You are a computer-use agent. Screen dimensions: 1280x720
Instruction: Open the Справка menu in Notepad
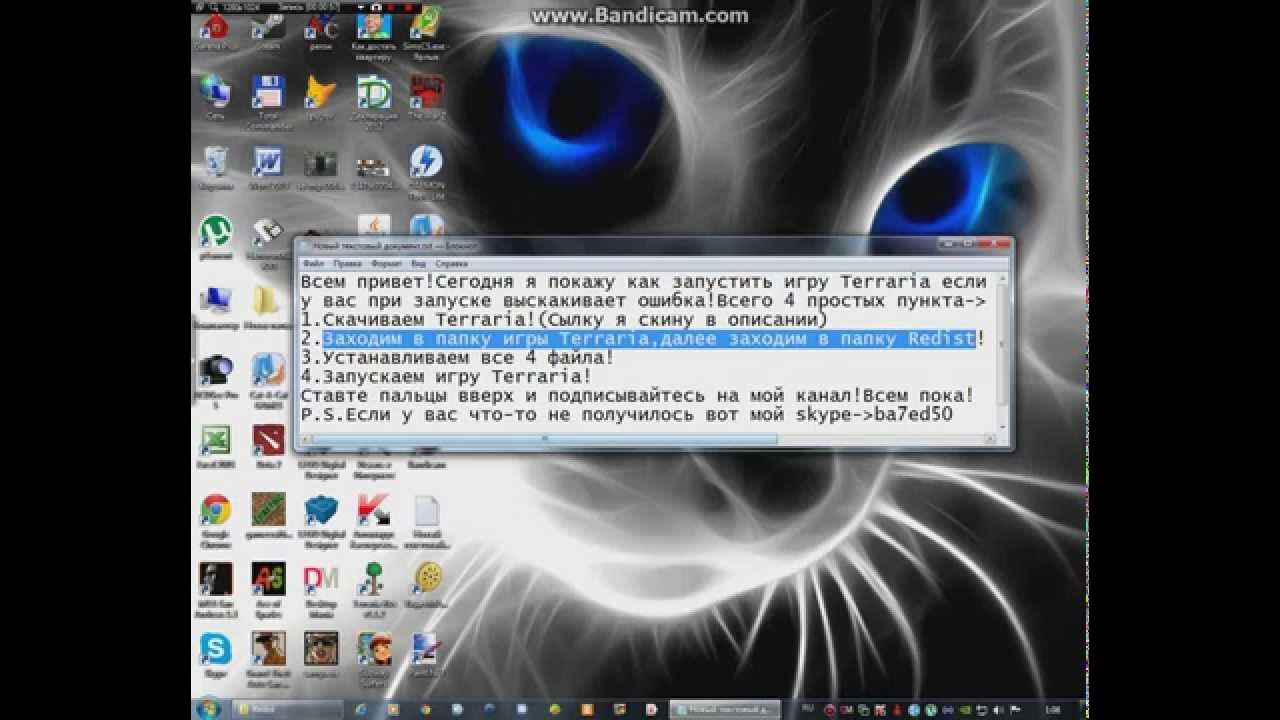click(451, 263)
